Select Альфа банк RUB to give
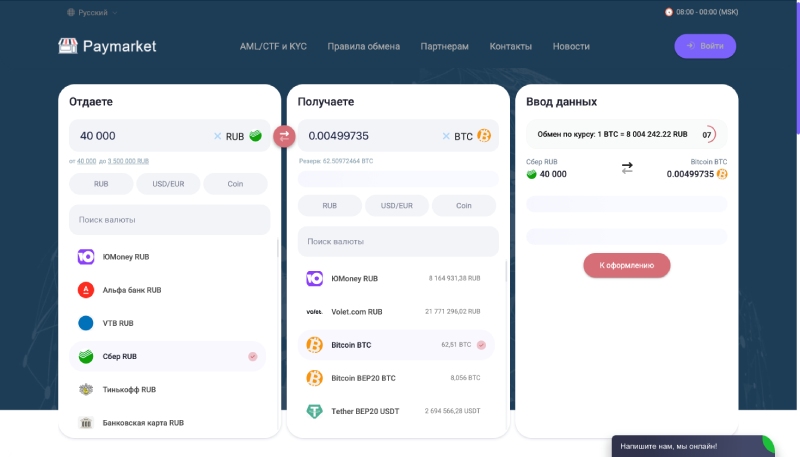Screen dimensions: 800x457 point(167,290)
